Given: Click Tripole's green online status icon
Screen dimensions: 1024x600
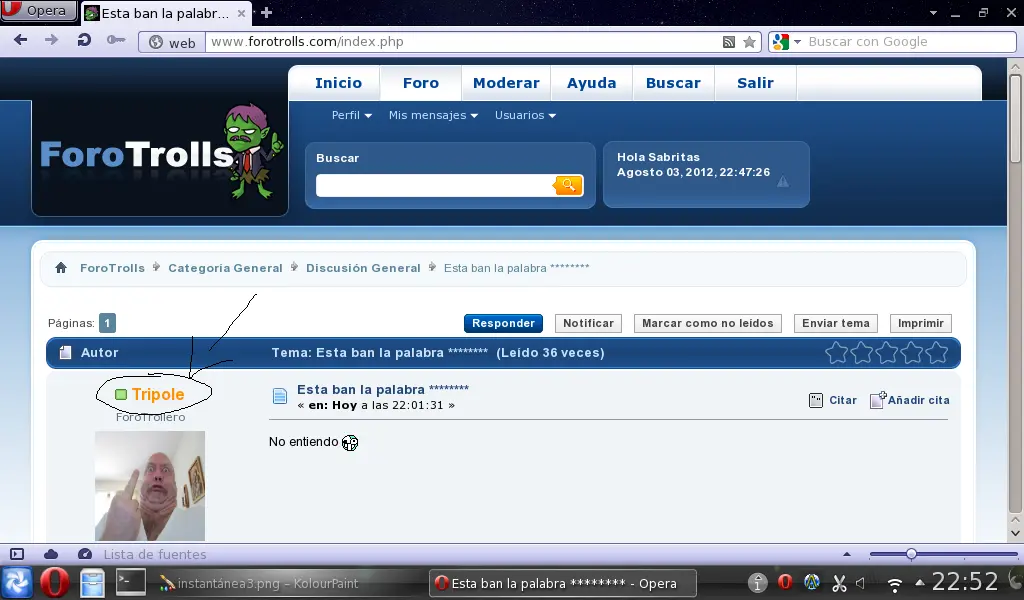Looking at the screenshot, I should point(121,394).
